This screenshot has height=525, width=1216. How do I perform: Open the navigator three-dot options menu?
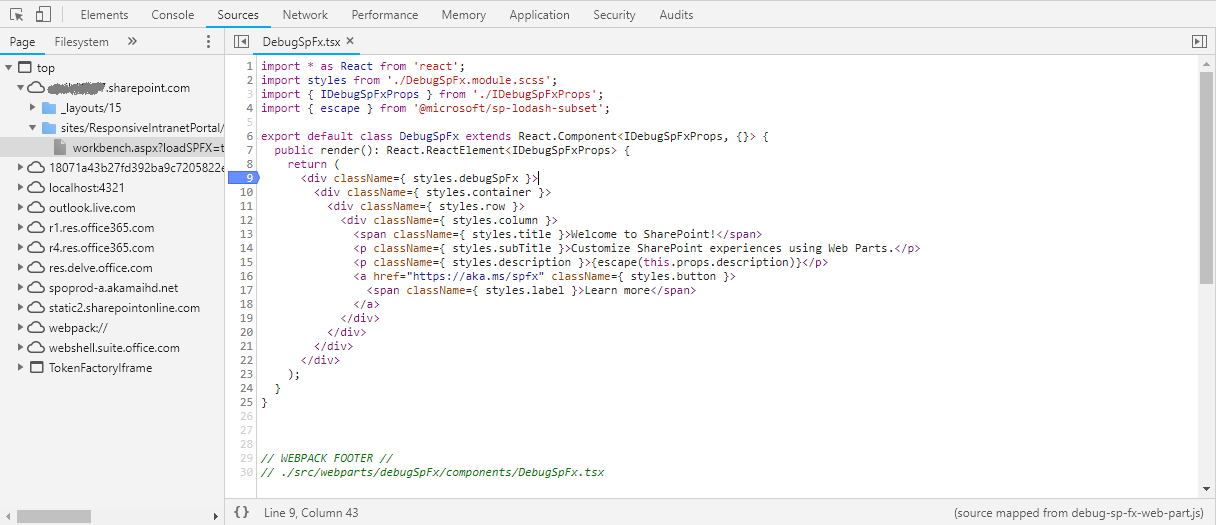coord(208,42)
